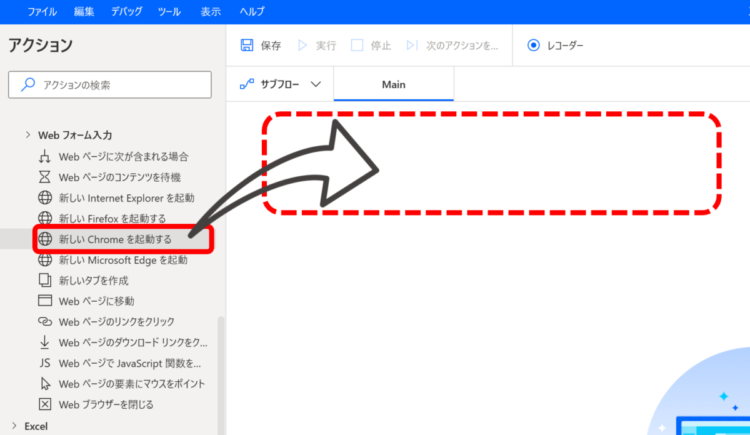Select Web ページに移動 text

point(96,301)
